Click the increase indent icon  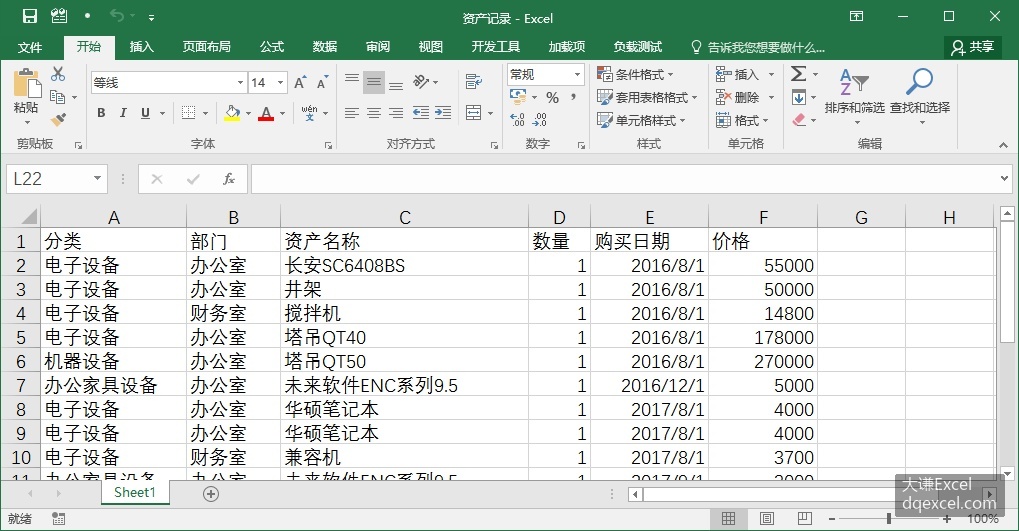(443, 113)
